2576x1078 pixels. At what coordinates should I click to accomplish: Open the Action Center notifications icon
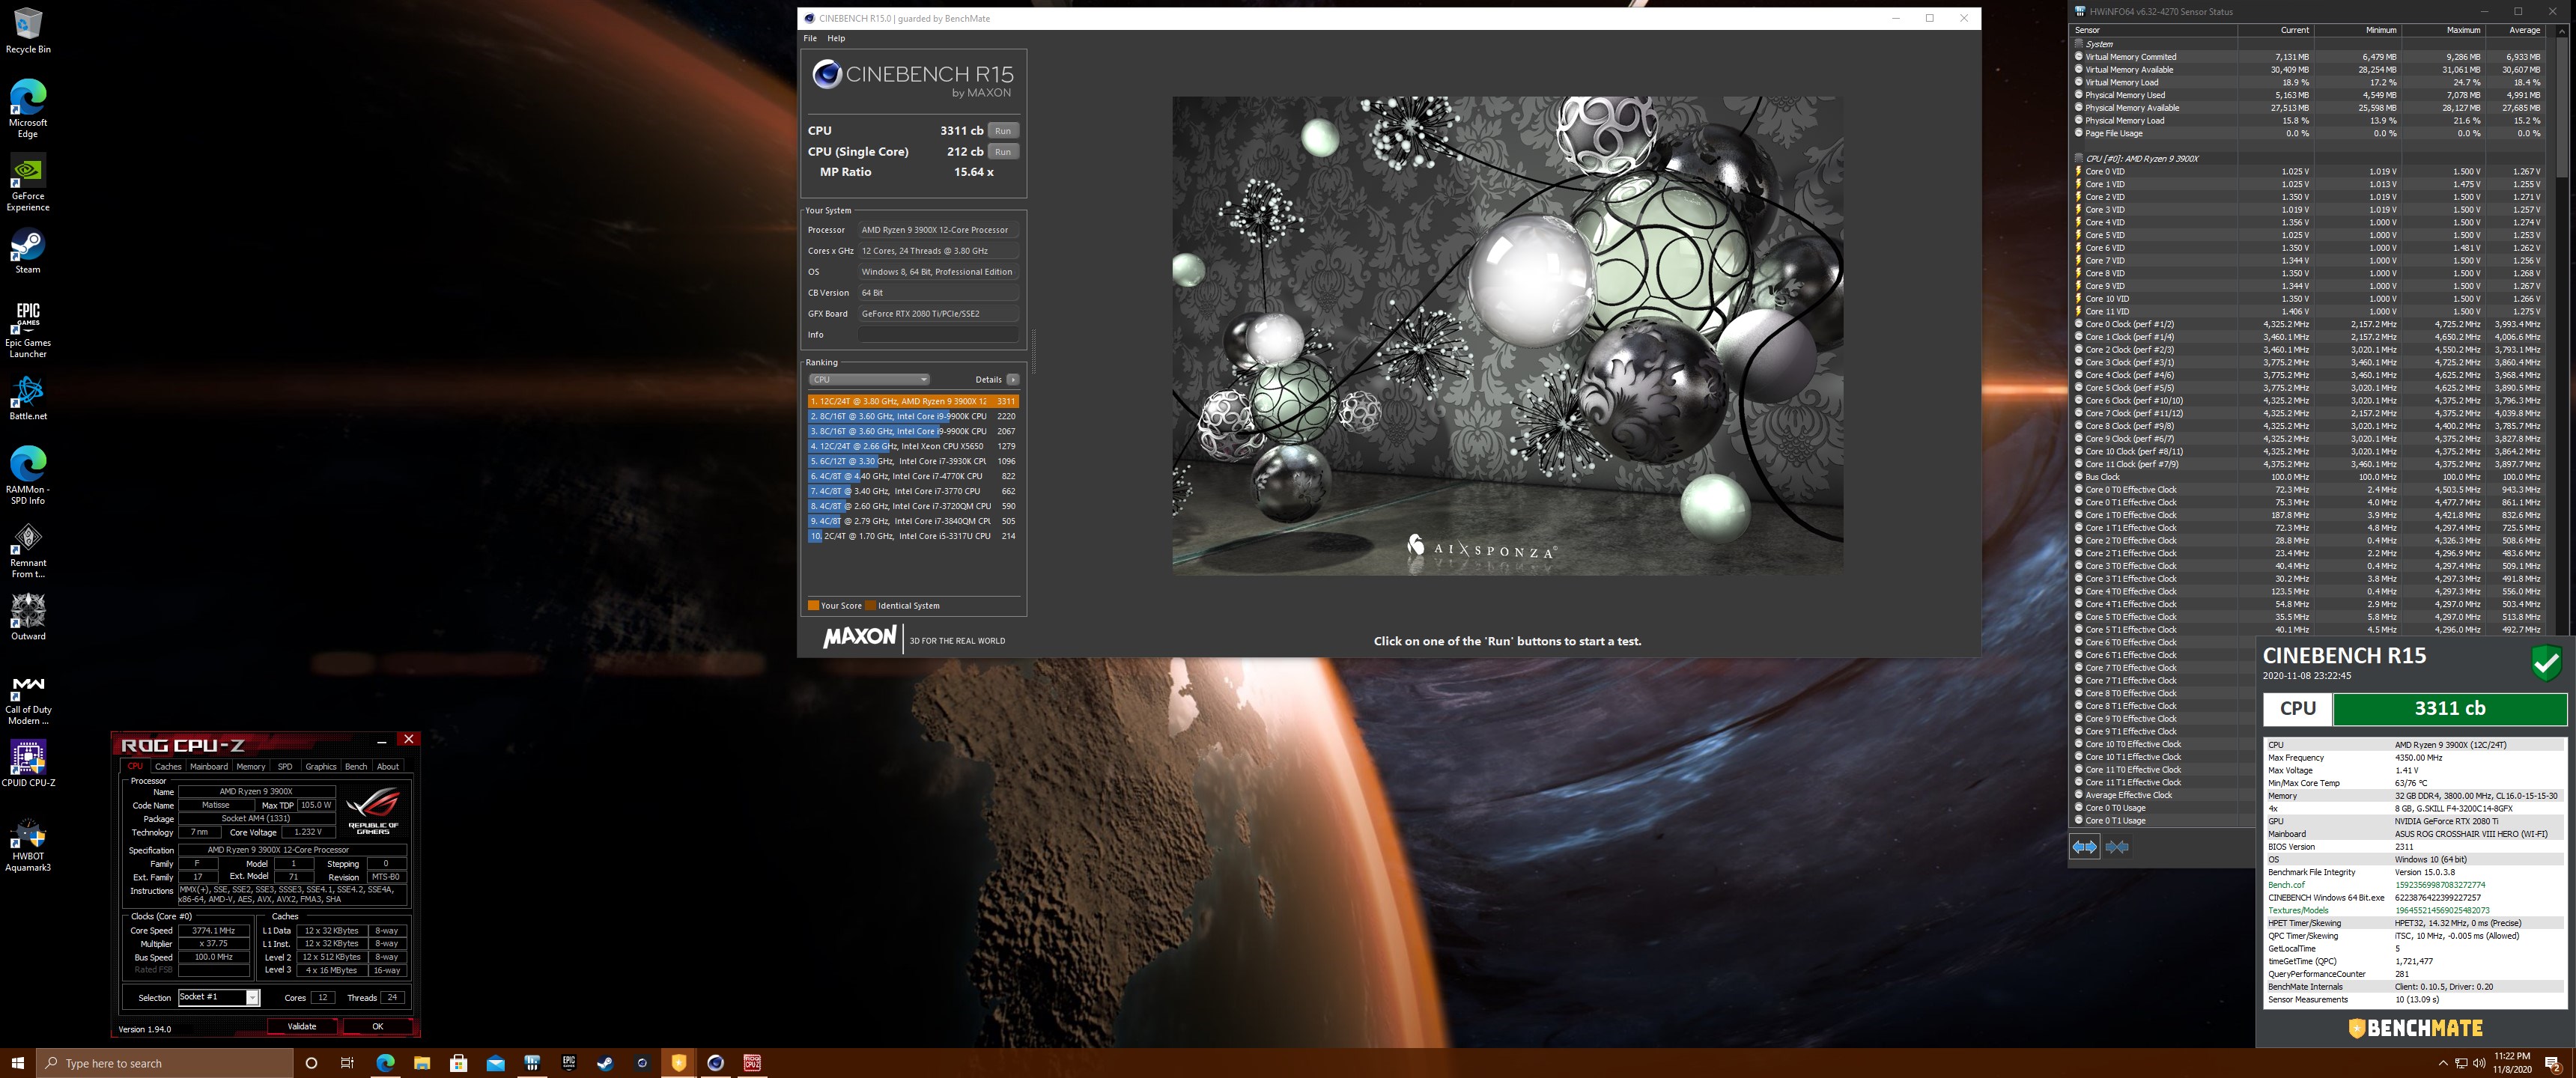tap(2552, 1063)
